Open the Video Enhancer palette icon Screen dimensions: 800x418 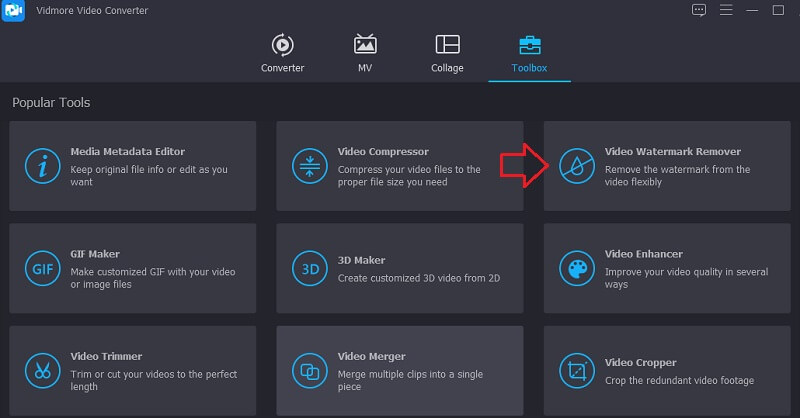[577, 268]
